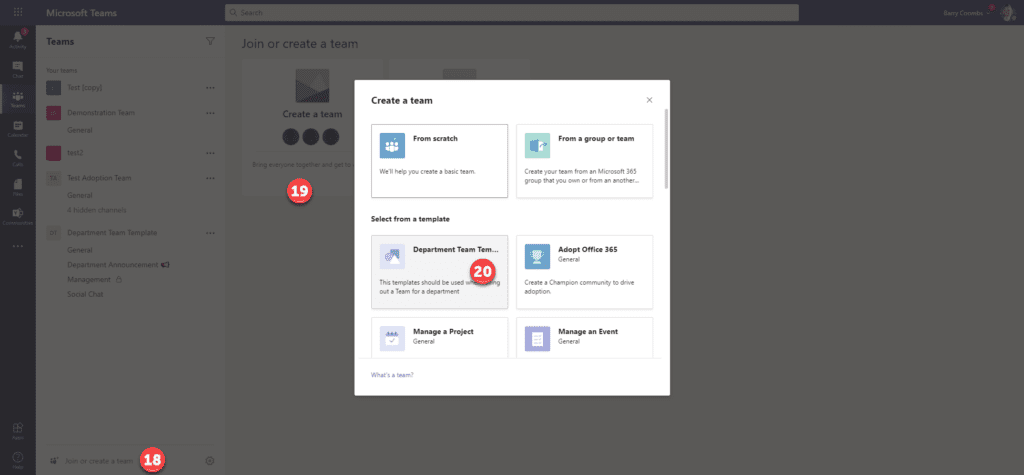Choose the From scratch option
The height and width of the screenshot is (475, 1024).
440,161
